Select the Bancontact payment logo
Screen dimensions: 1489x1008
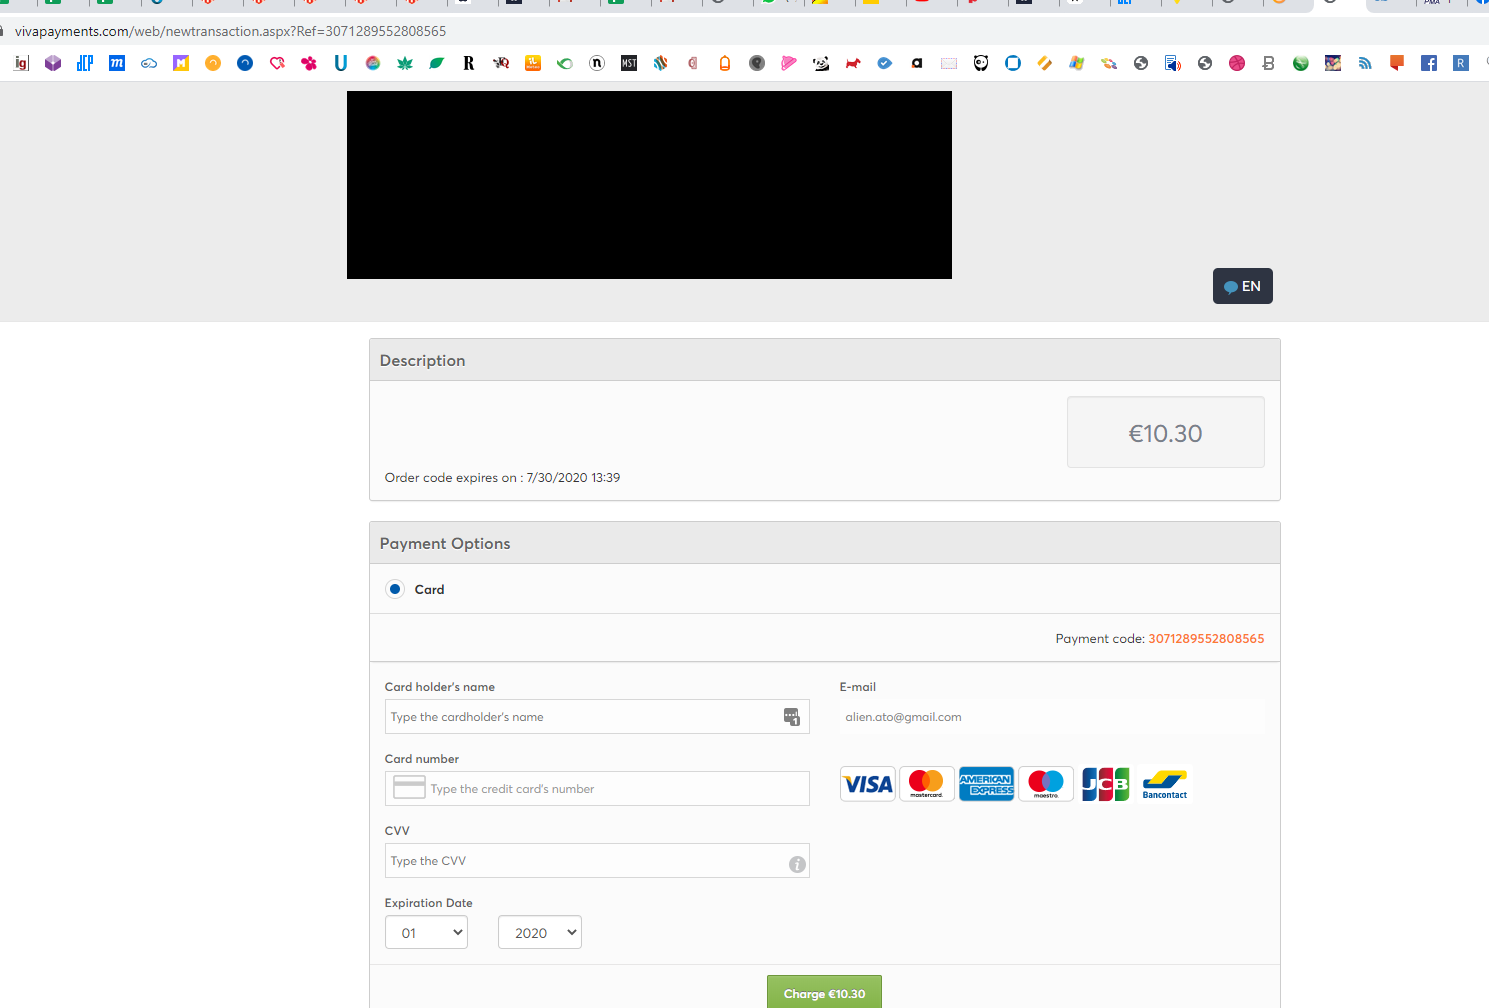(x=1164, y=784)
